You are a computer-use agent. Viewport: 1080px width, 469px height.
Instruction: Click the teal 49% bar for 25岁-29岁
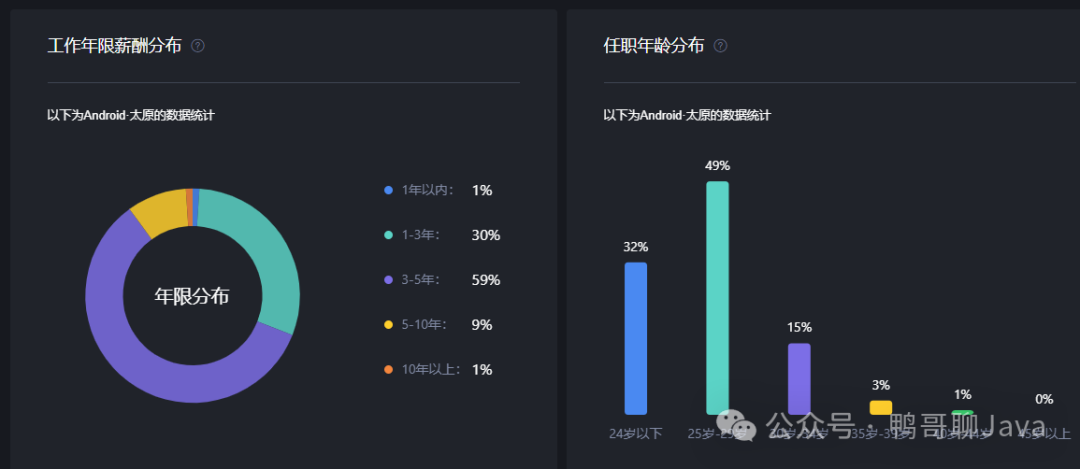point(717,298)
